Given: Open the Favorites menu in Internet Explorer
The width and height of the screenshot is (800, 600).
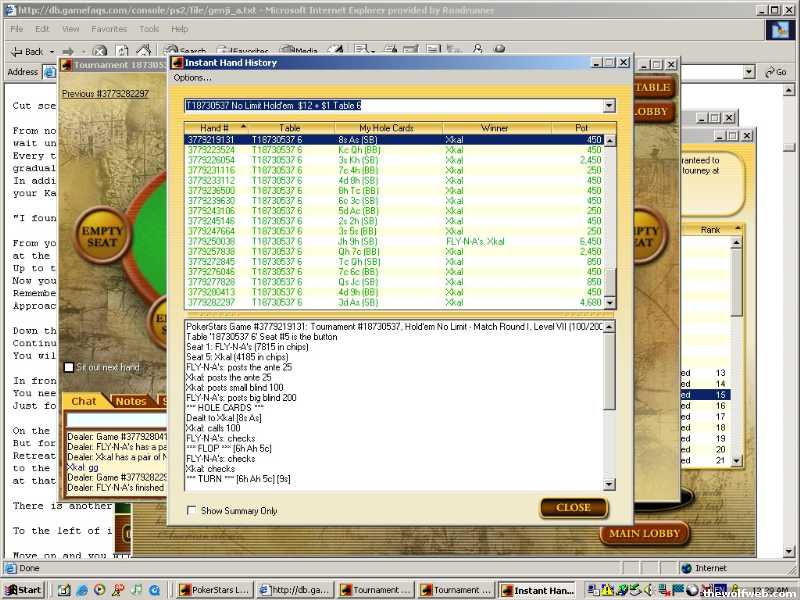Looking at the screenshot, I should [109, 29].
